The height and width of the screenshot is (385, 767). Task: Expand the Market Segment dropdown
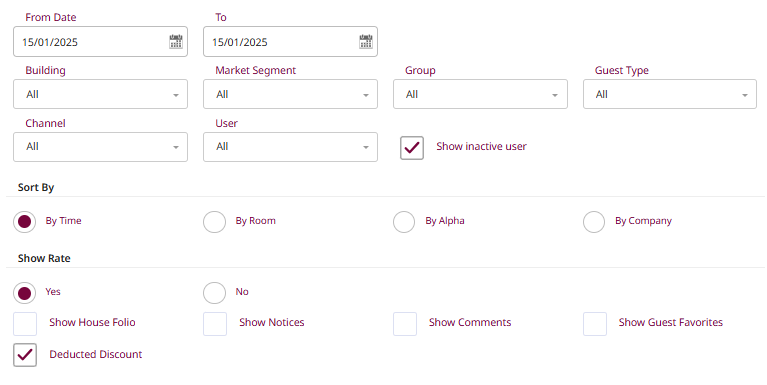[x=290, y=94]
